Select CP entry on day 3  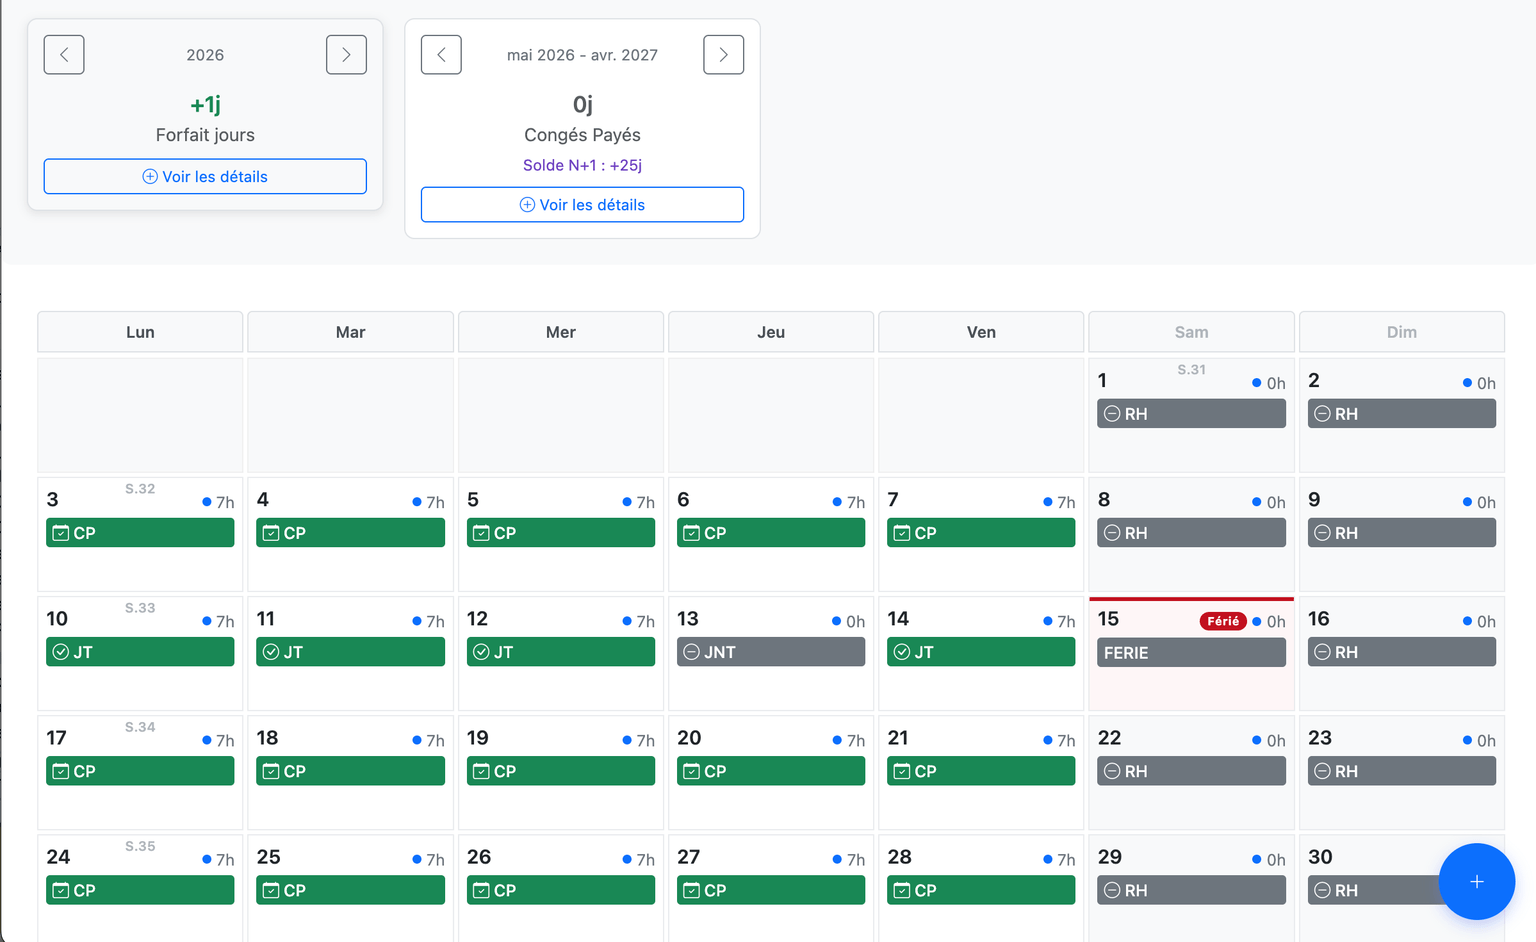click(140, 533)
